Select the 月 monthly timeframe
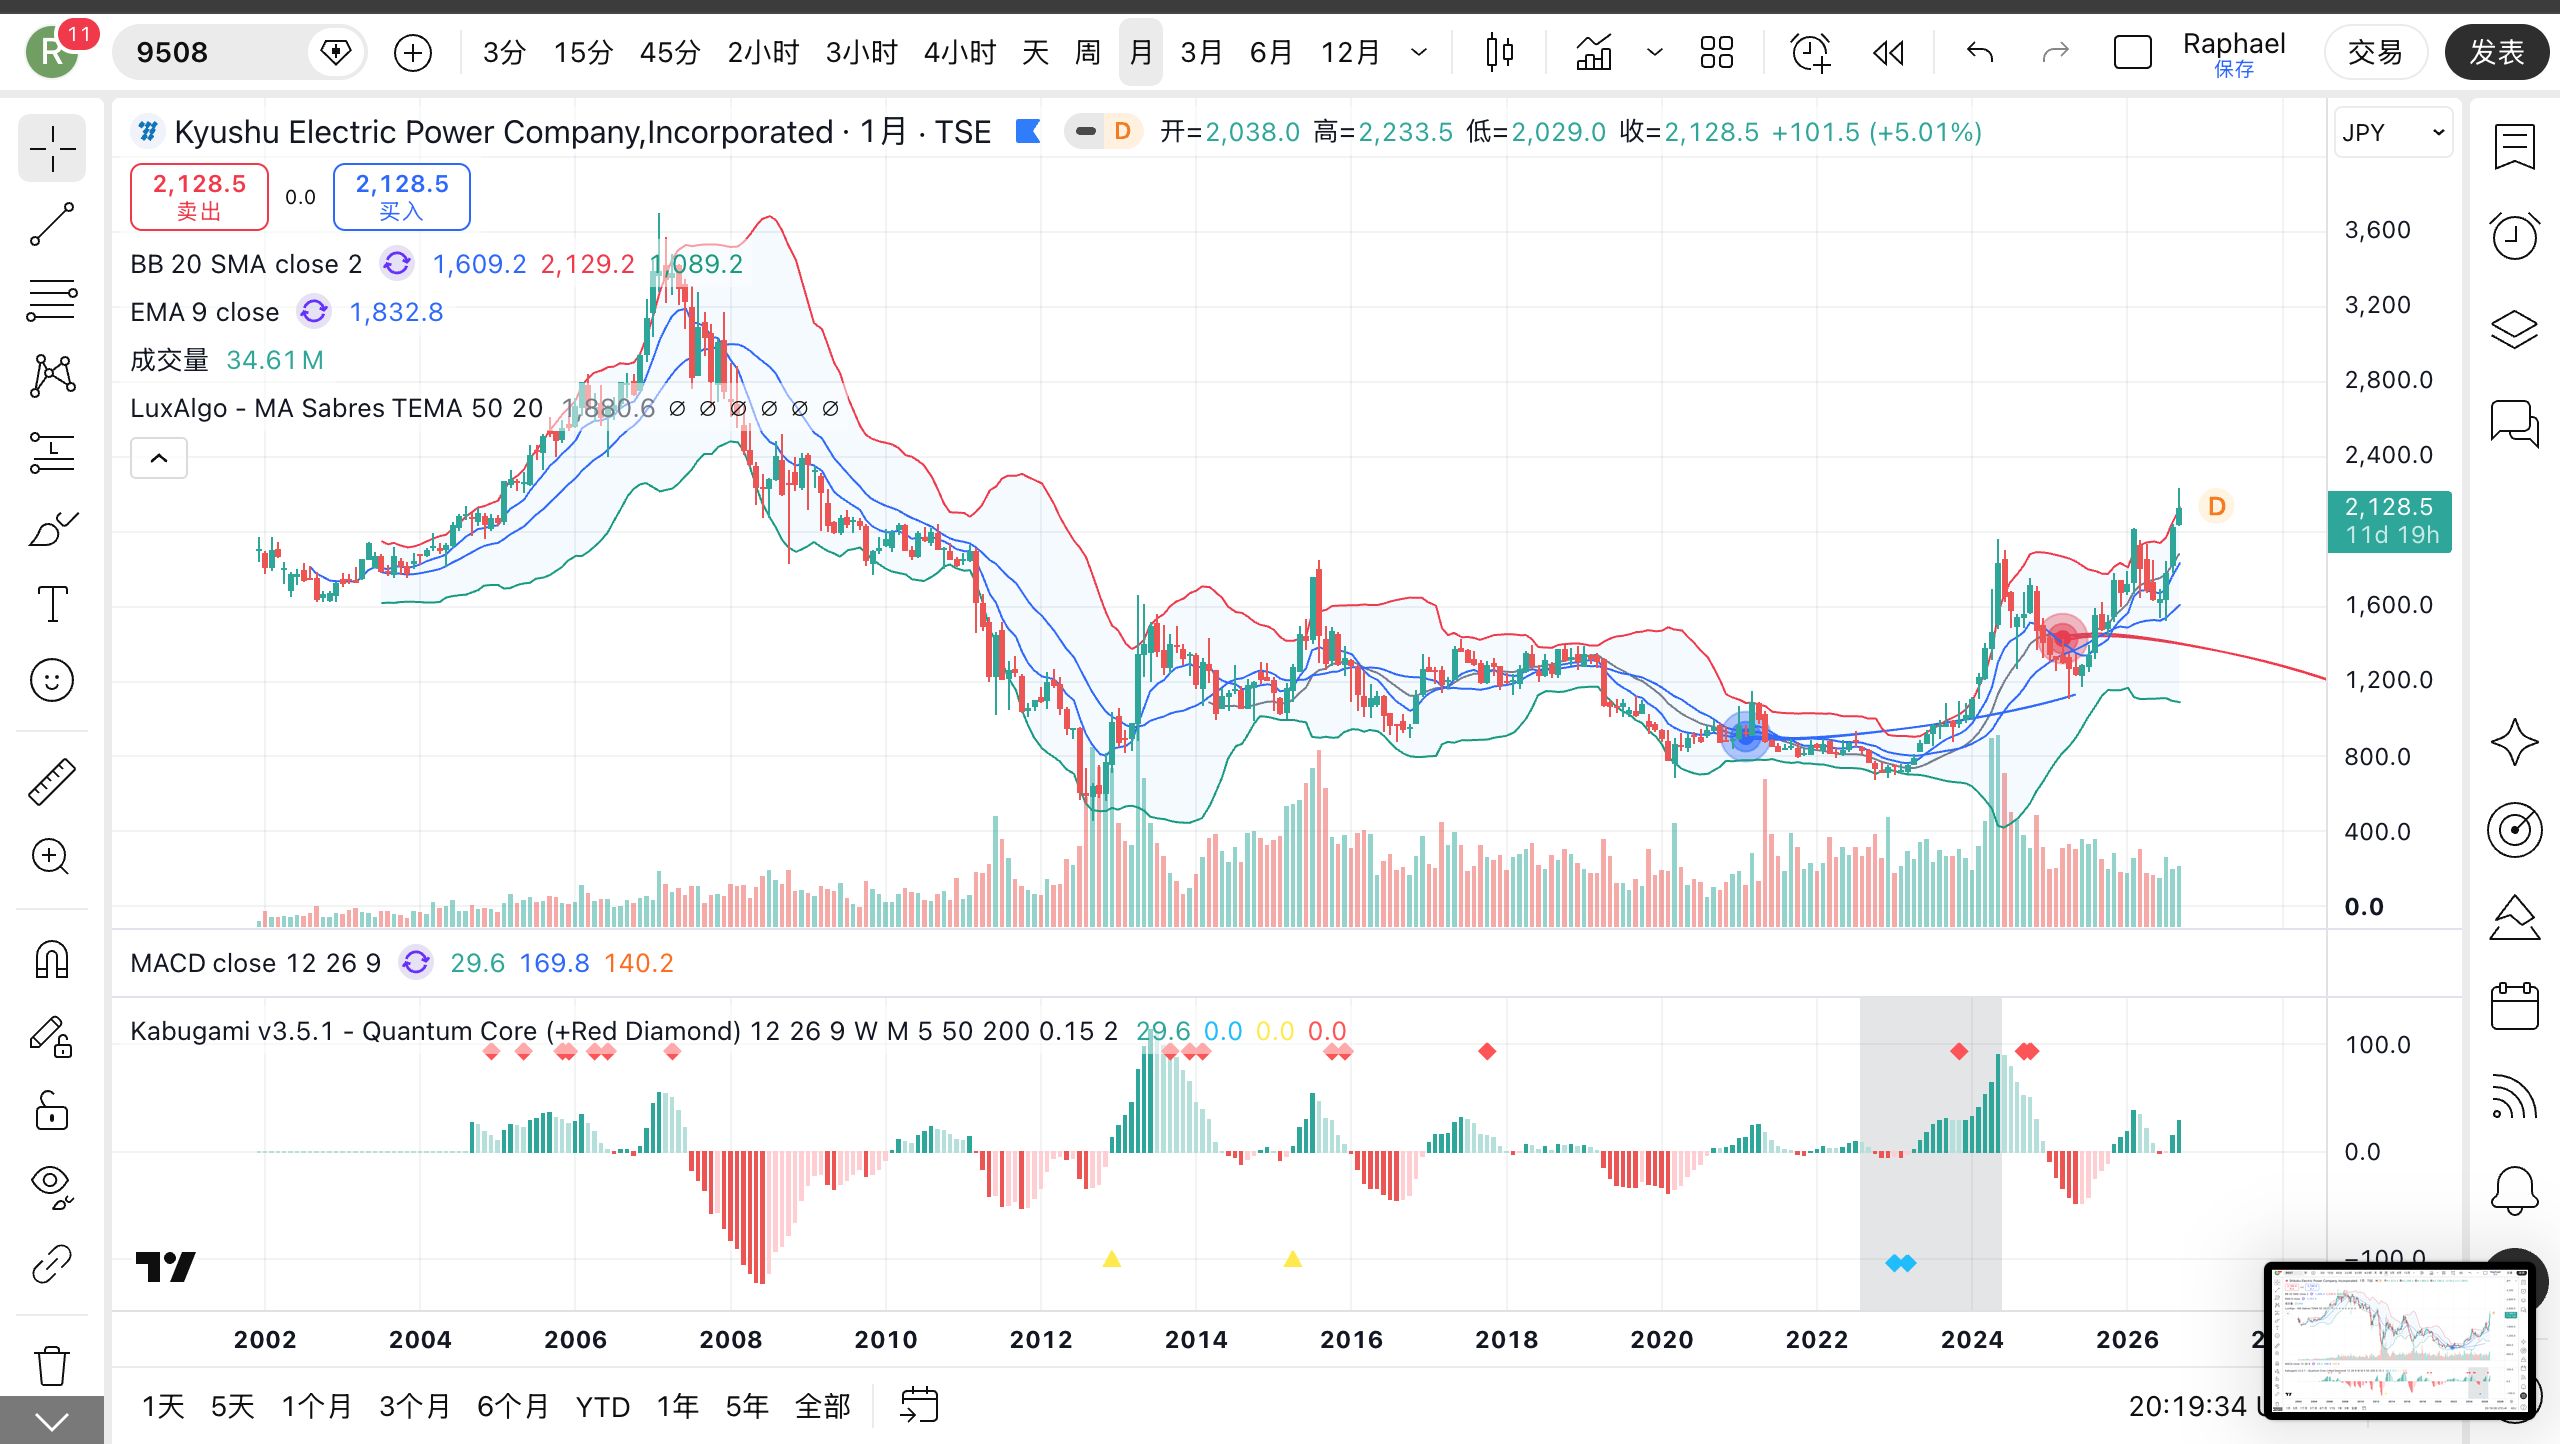This screenshot has height=1444, width=2560. coord(1141,52)
